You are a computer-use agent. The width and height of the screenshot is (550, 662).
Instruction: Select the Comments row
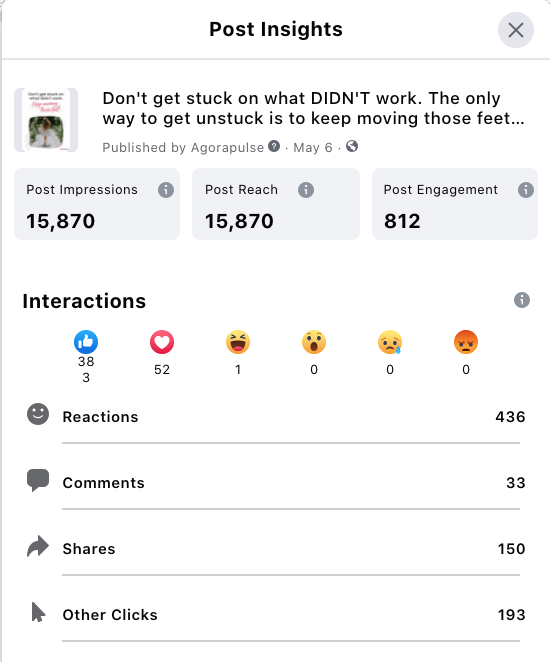274,483
